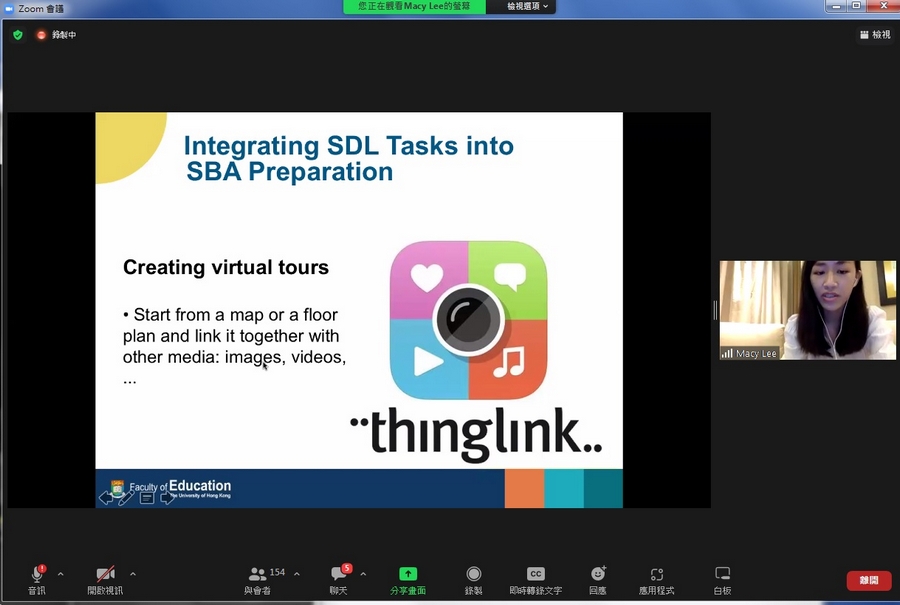The width and height of the screenshot is (900, 605).
Task: Unmute the microphone 音訊 button
Action: pyautogui.click(x=37, y=580)
